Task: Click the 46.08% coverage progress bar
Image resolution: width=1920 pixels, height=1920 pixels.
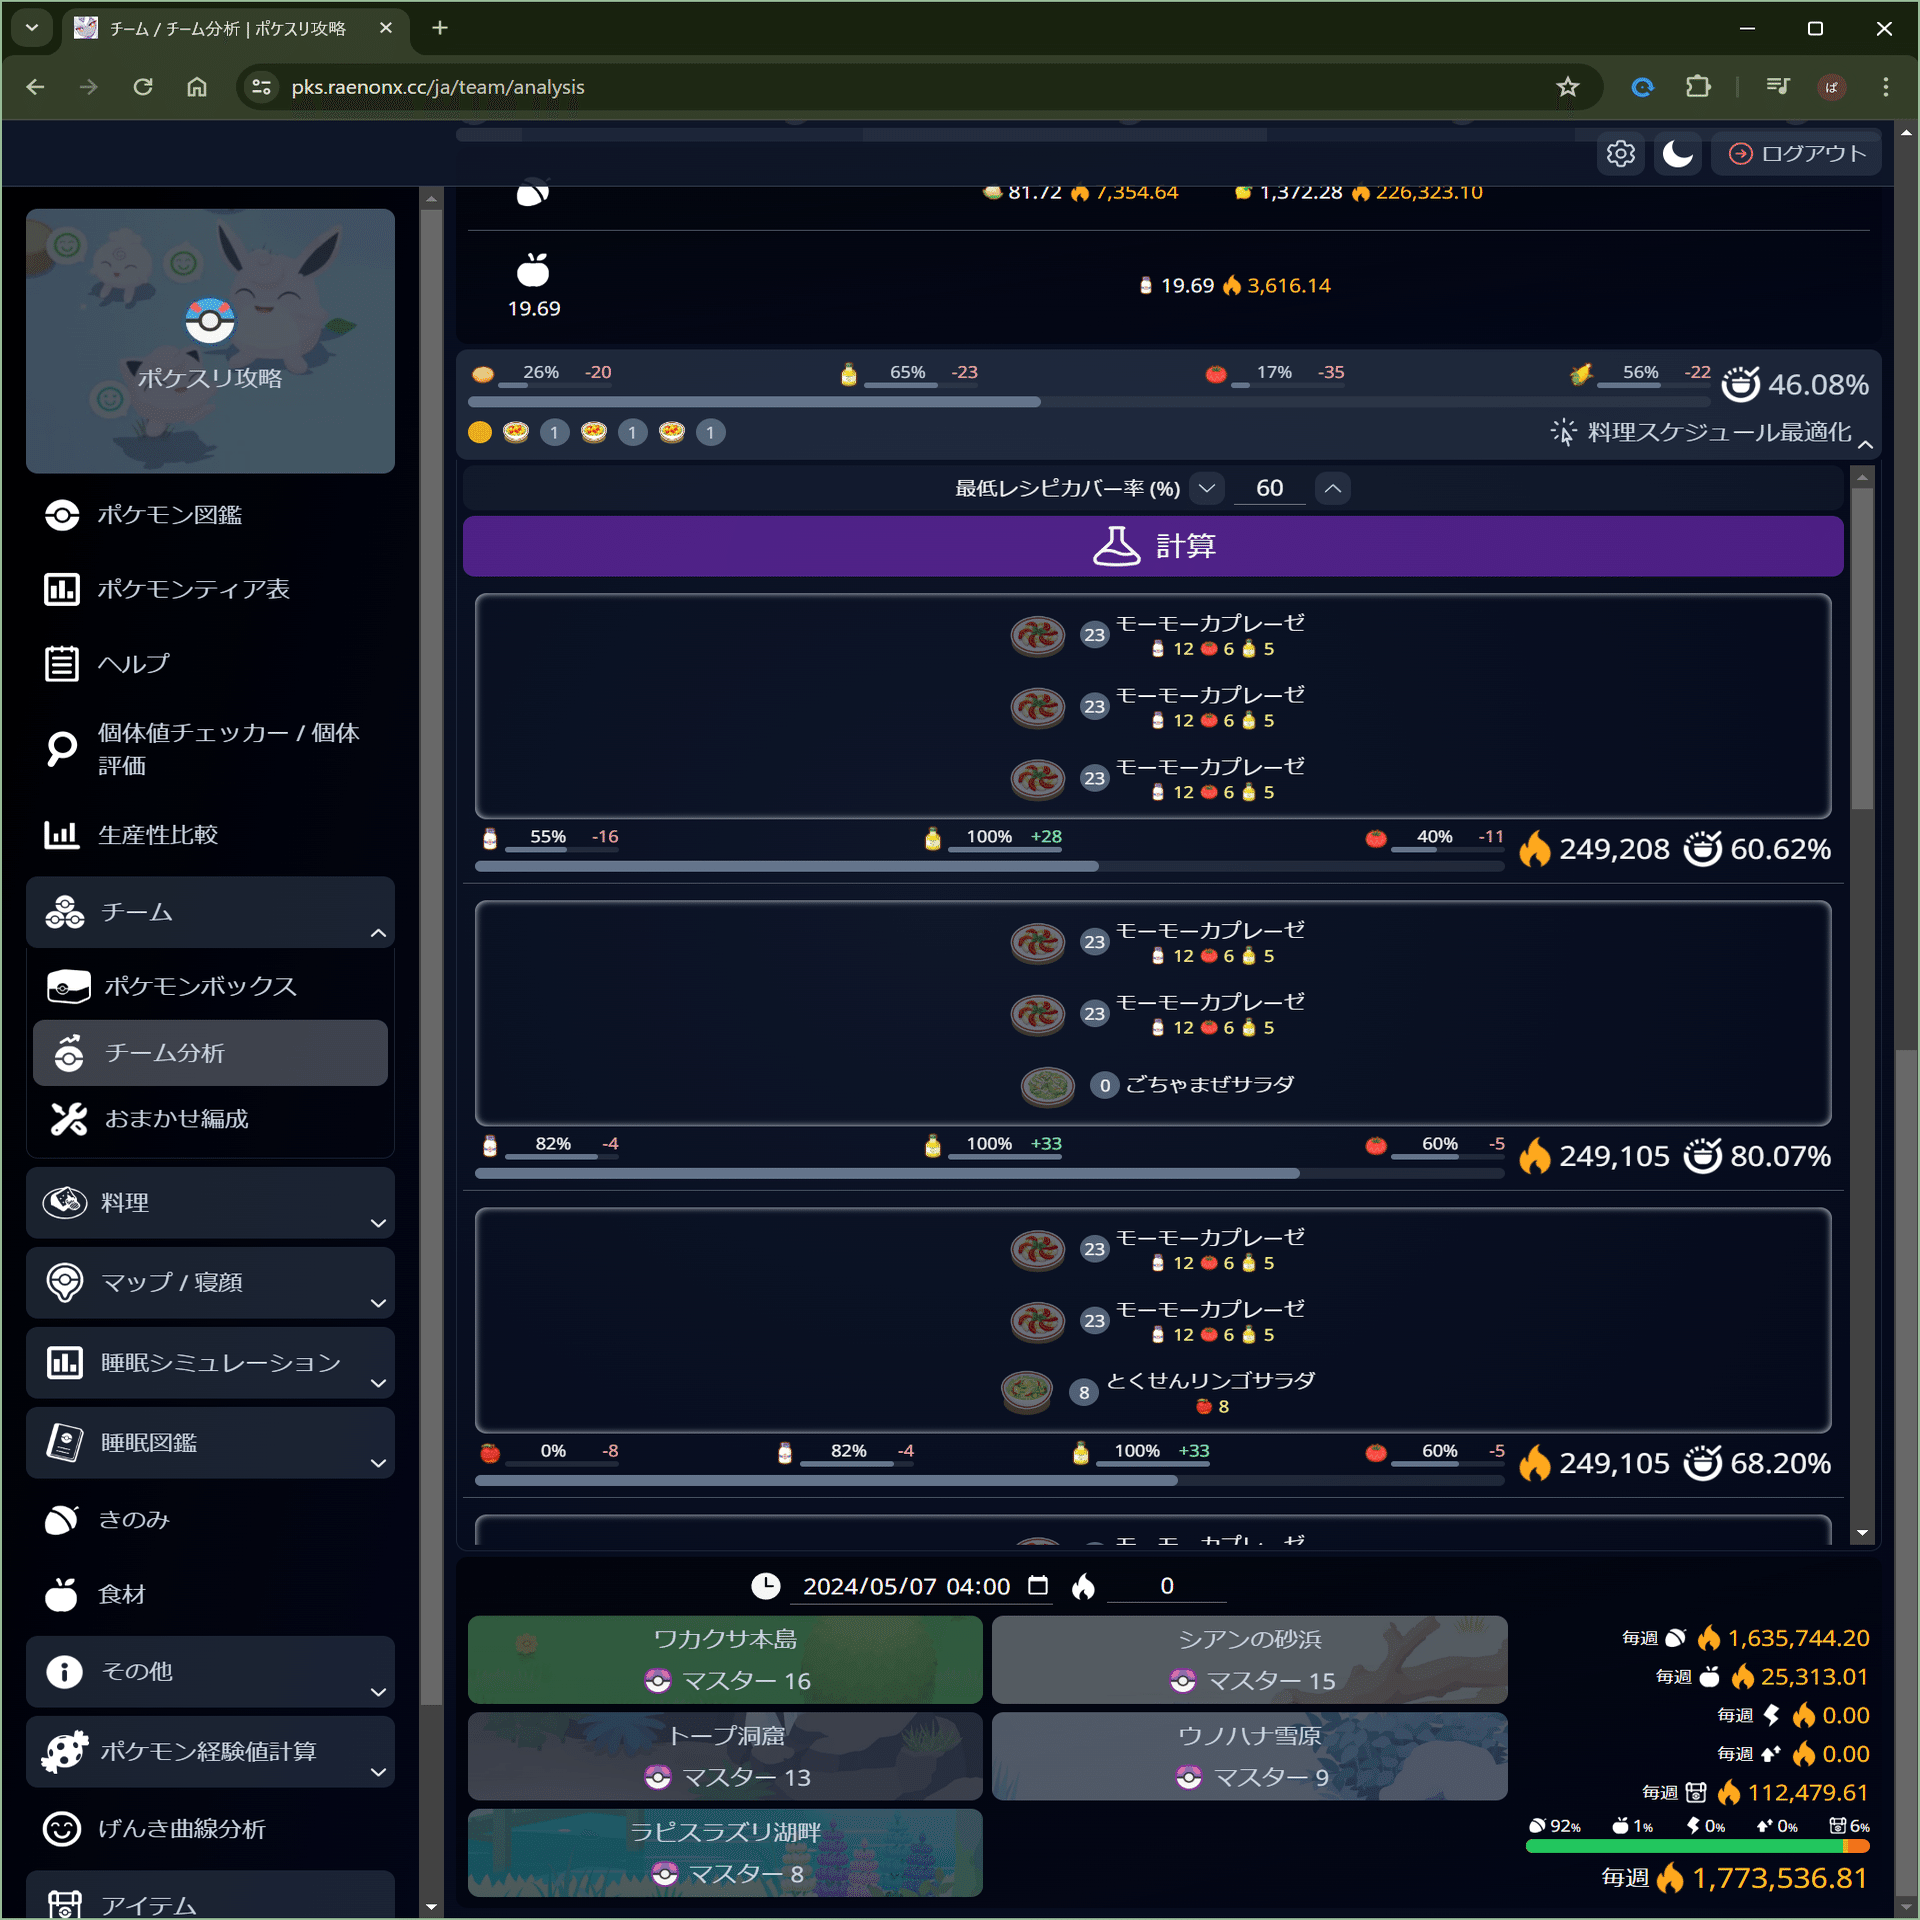Action: click(x=1090, y=402)
